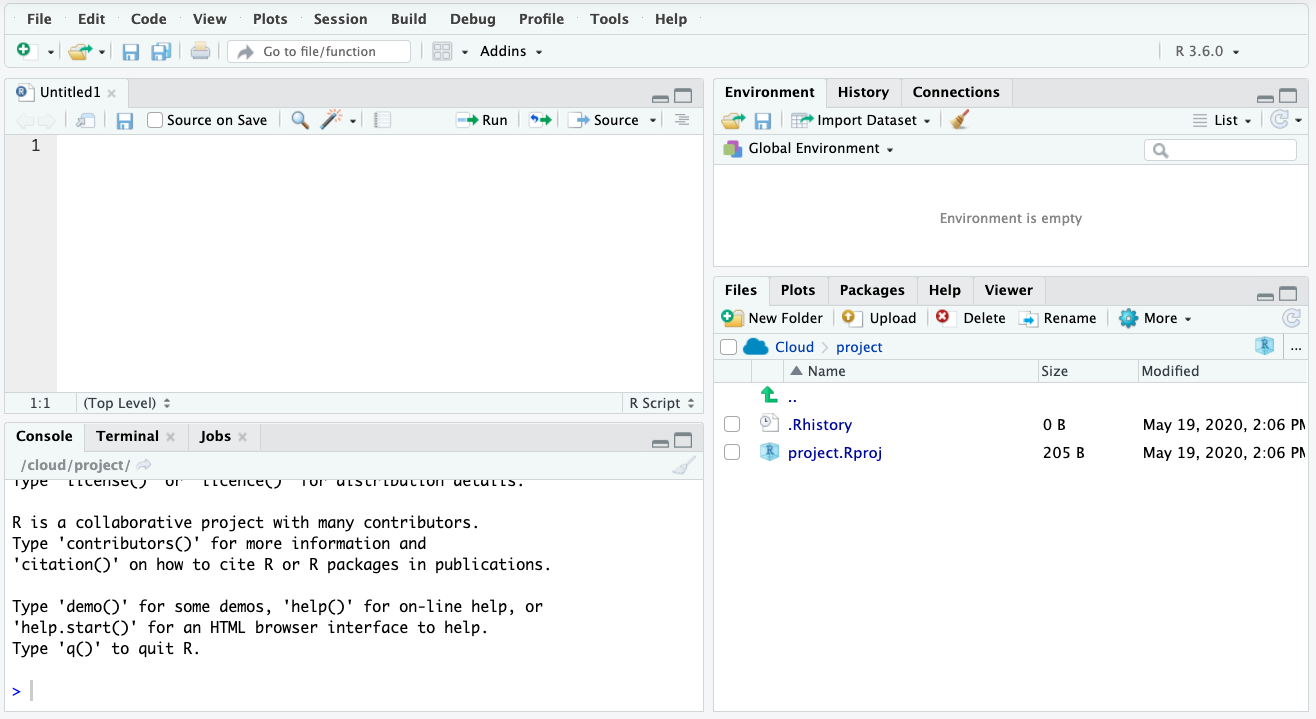Click the print current file icon
The height and width of the screenshot is (719, 1316).
200,51
